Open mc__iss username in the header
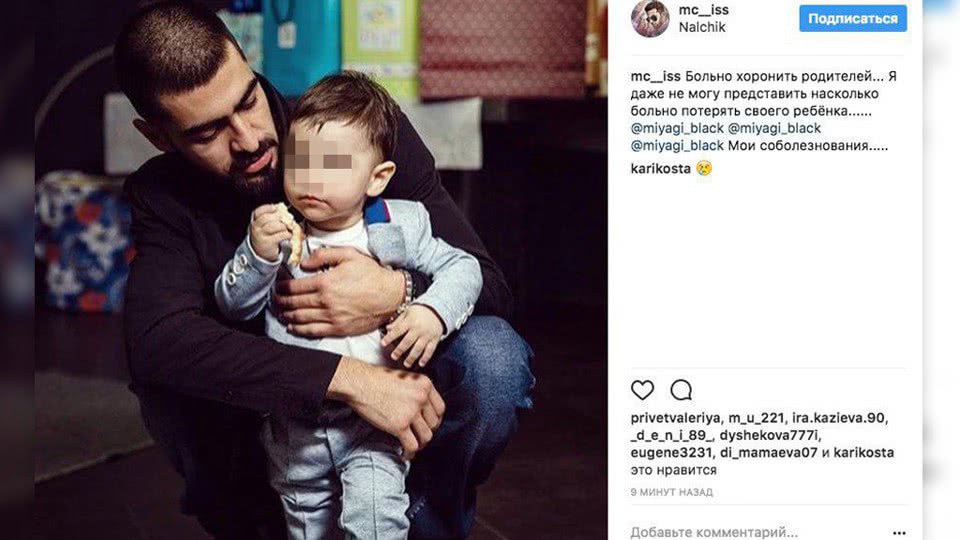 [703, 10]
